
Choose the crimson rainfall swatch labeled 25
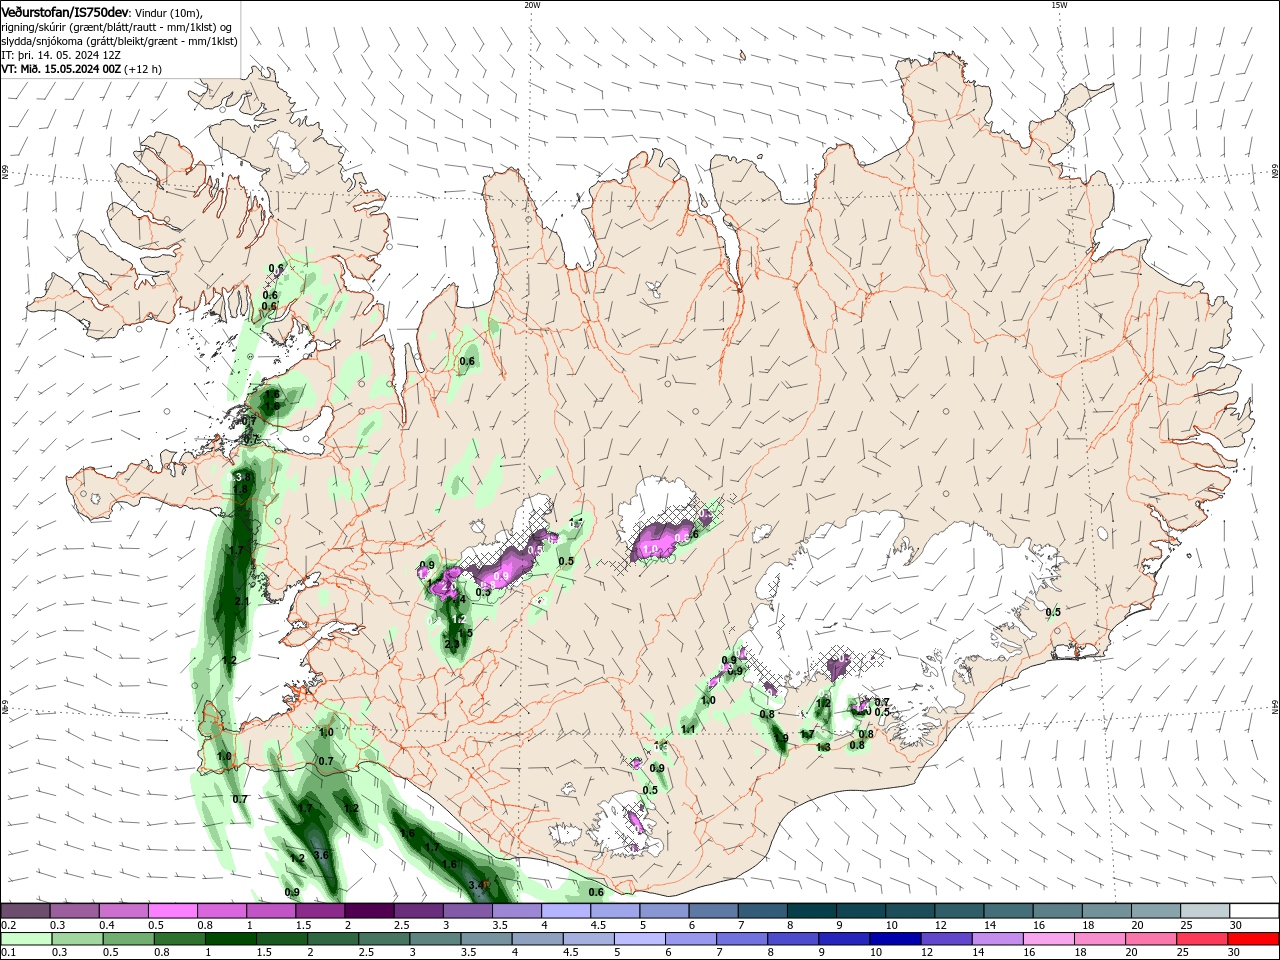coord(1203,939)
